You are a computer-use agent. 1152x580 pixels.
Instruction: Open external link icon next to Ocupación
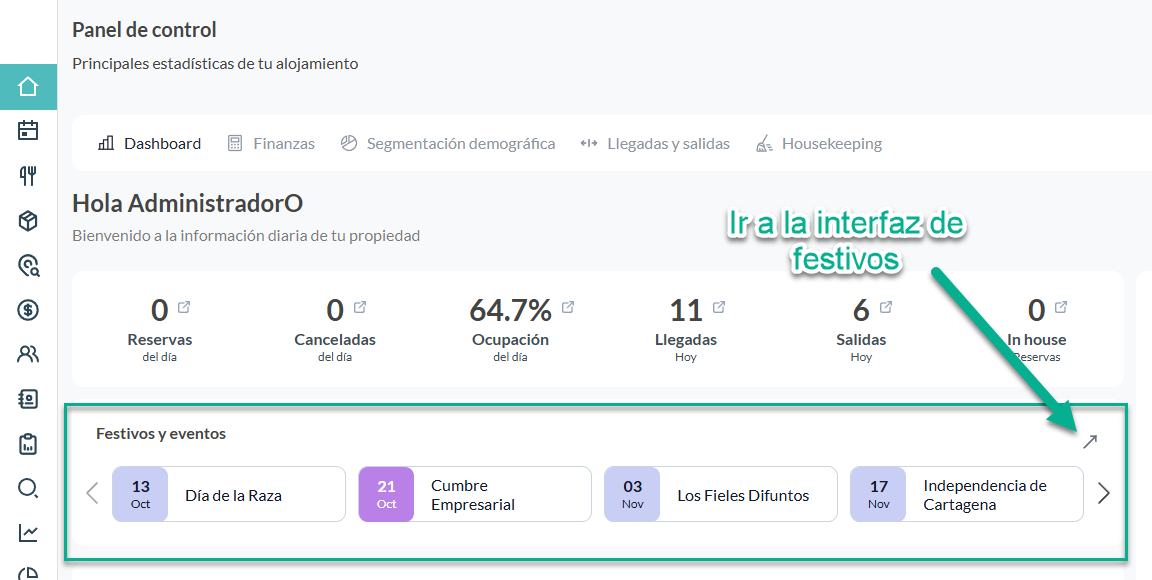(568, 307)
